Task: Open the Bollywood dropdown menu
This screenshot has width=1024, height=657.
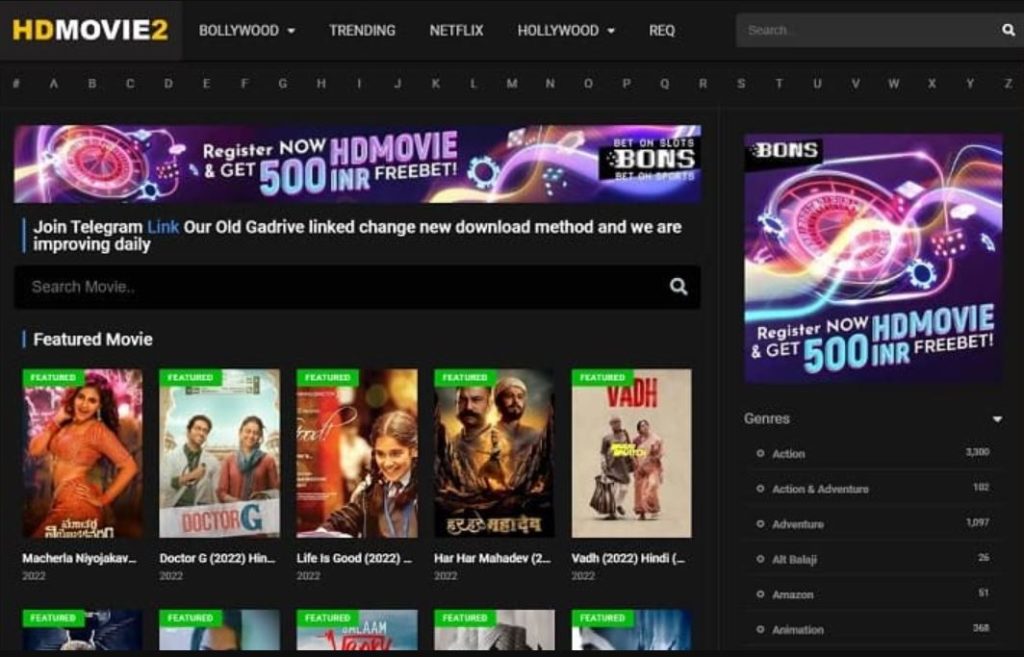Action: (x=247, y=31)
